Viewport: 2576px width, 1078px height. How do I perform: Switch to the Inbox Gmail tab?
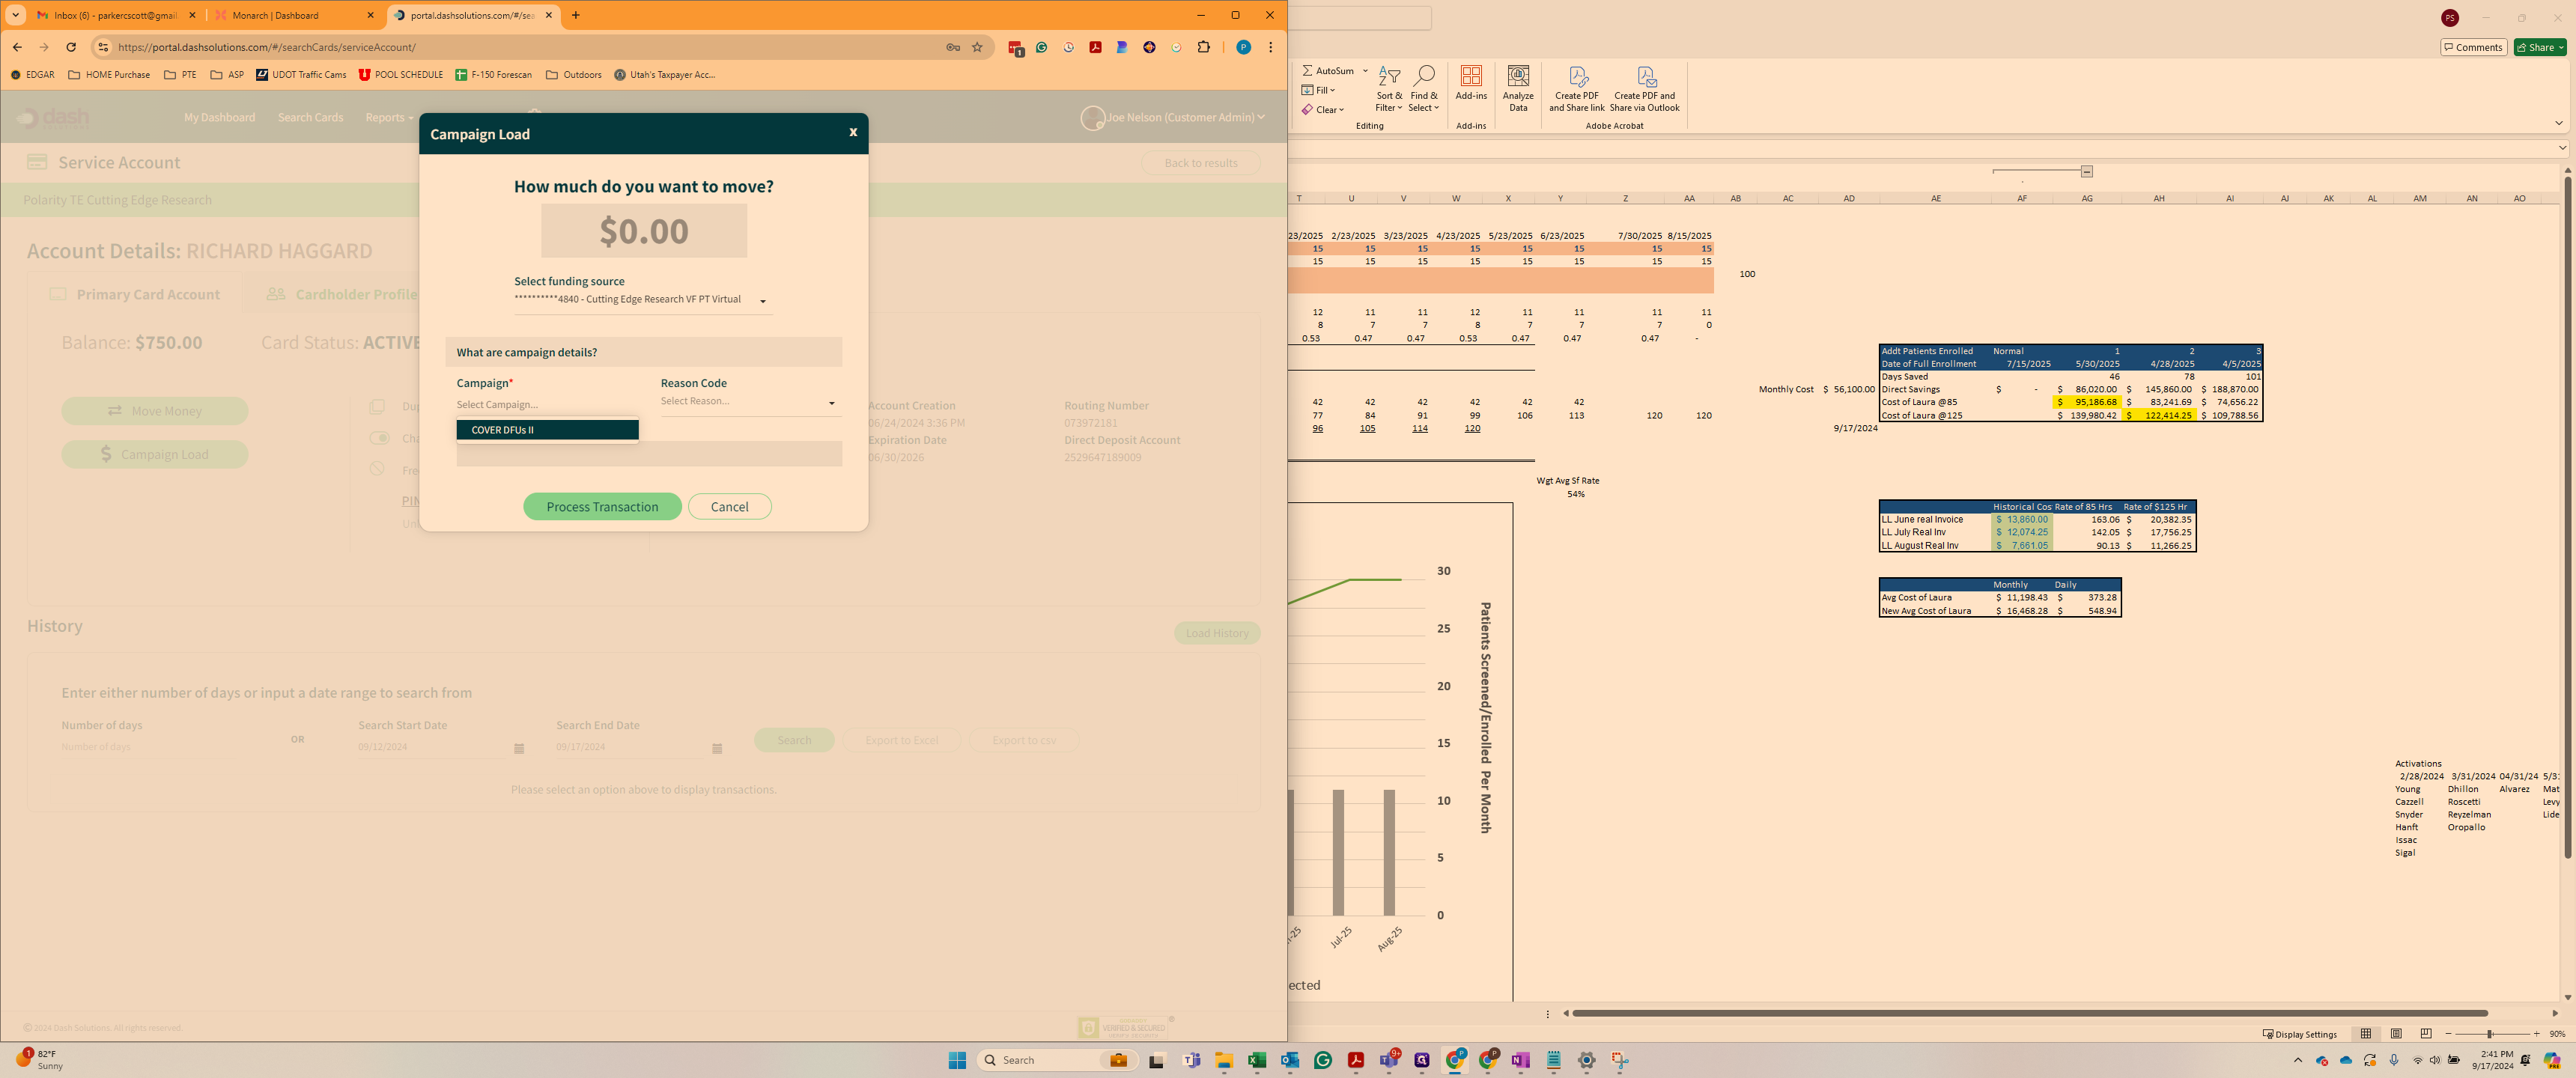click(115, 15)
